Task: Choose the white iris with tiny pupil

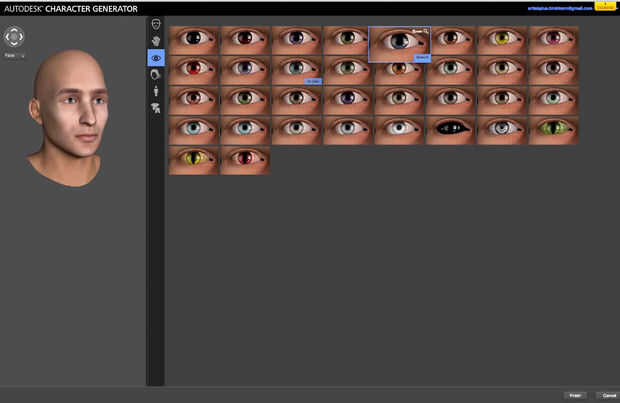Action: 399,130
